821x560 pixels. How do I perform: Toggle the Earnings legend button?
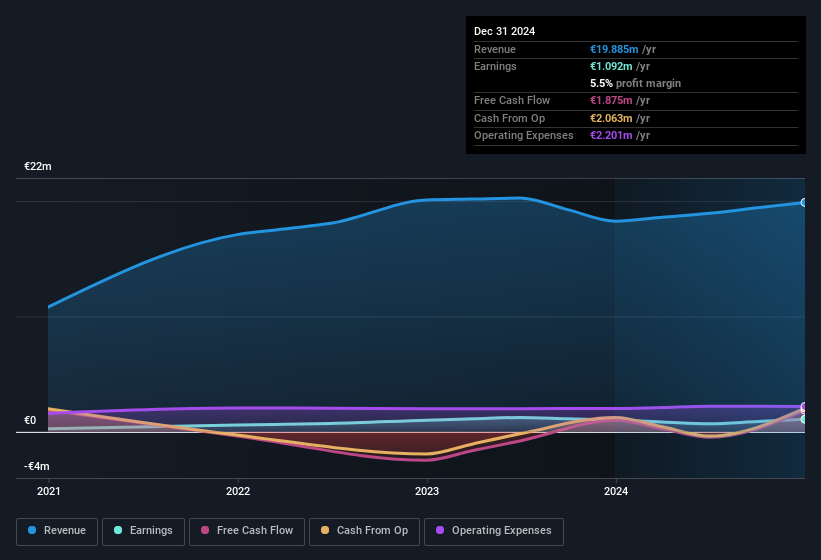click(x=143, y=532)
